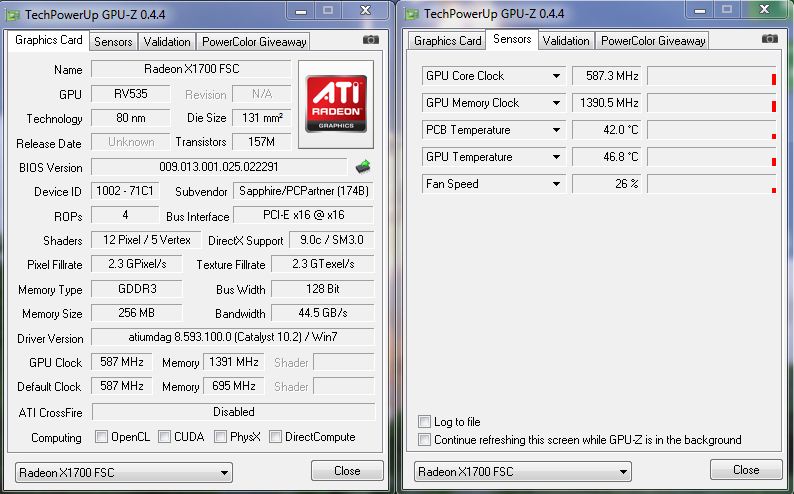Screen dimensions: 794x494
Task: Click the Die Size field 131 mm²
Action: (262, 118)
